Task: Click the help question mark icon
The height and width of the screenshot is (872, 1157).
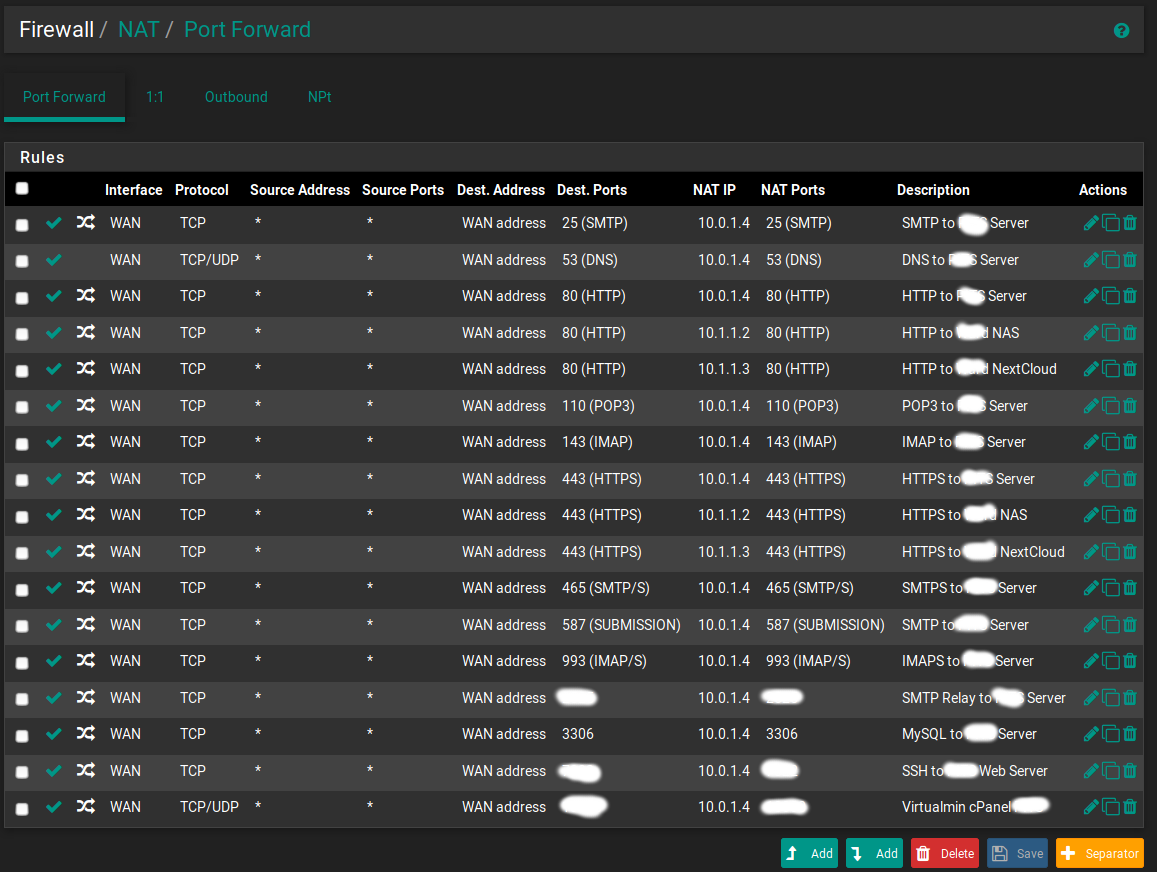Action: 1122,30
